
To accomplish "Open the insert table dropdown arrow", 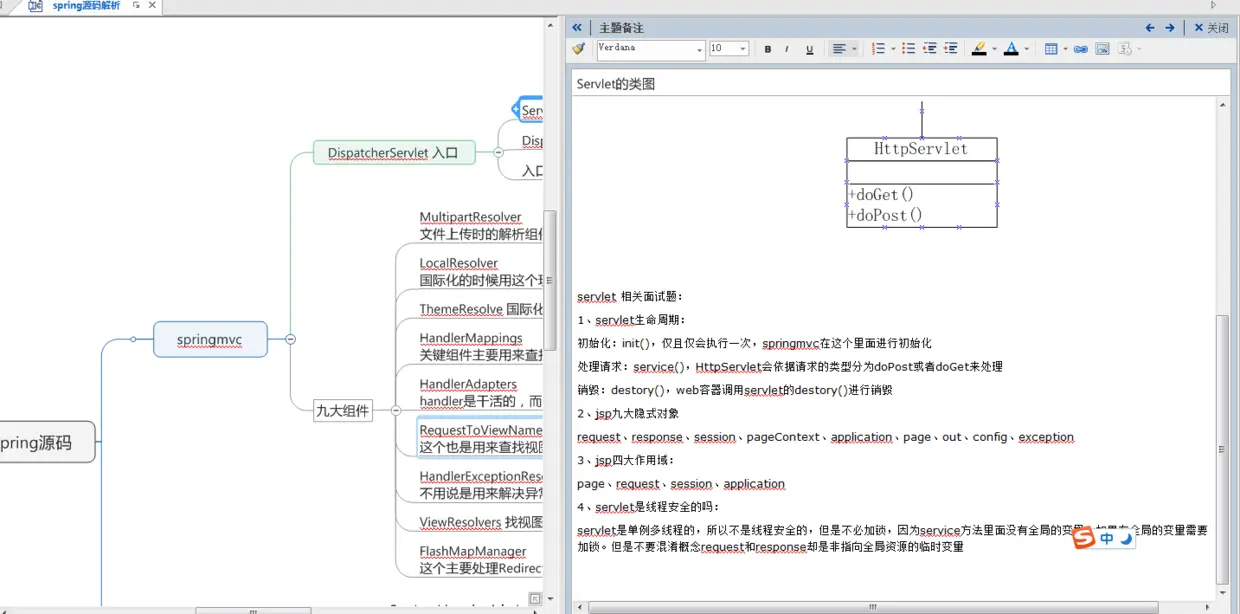I will click(1065, 49).
